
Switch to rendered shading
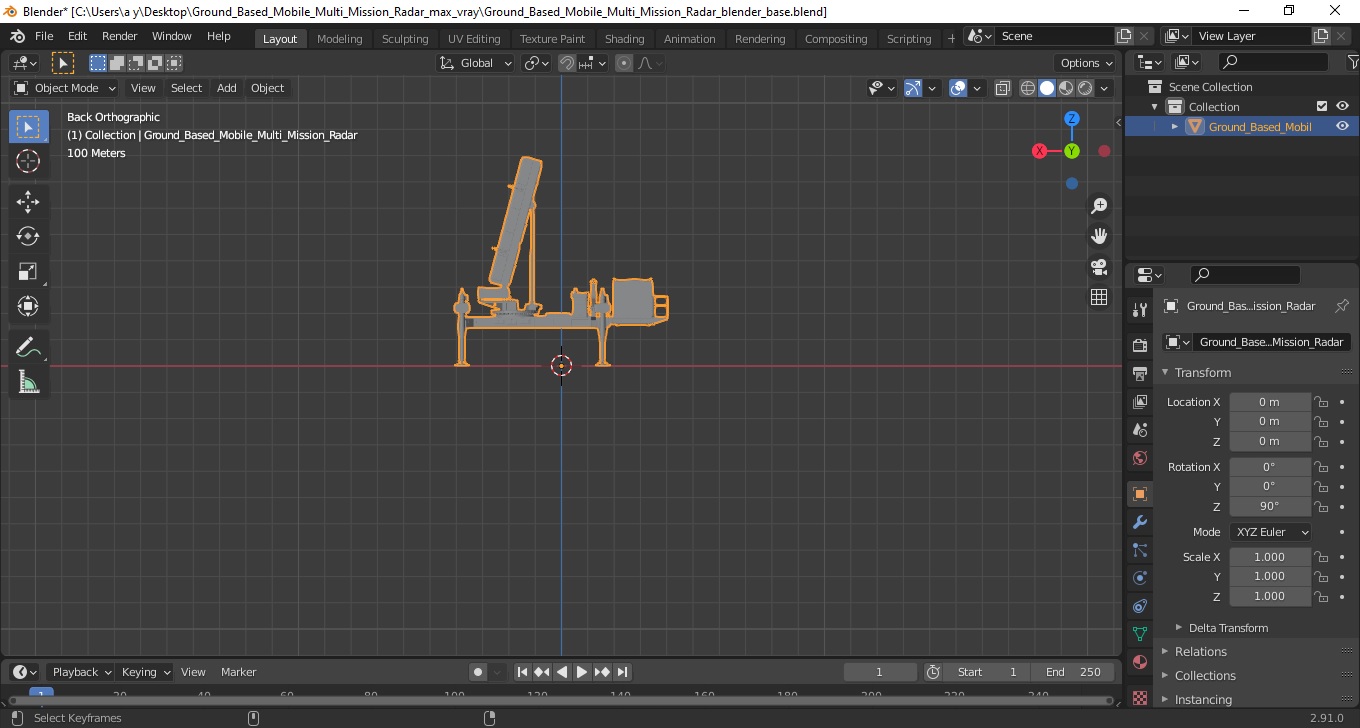click(x=1085, y=88)
